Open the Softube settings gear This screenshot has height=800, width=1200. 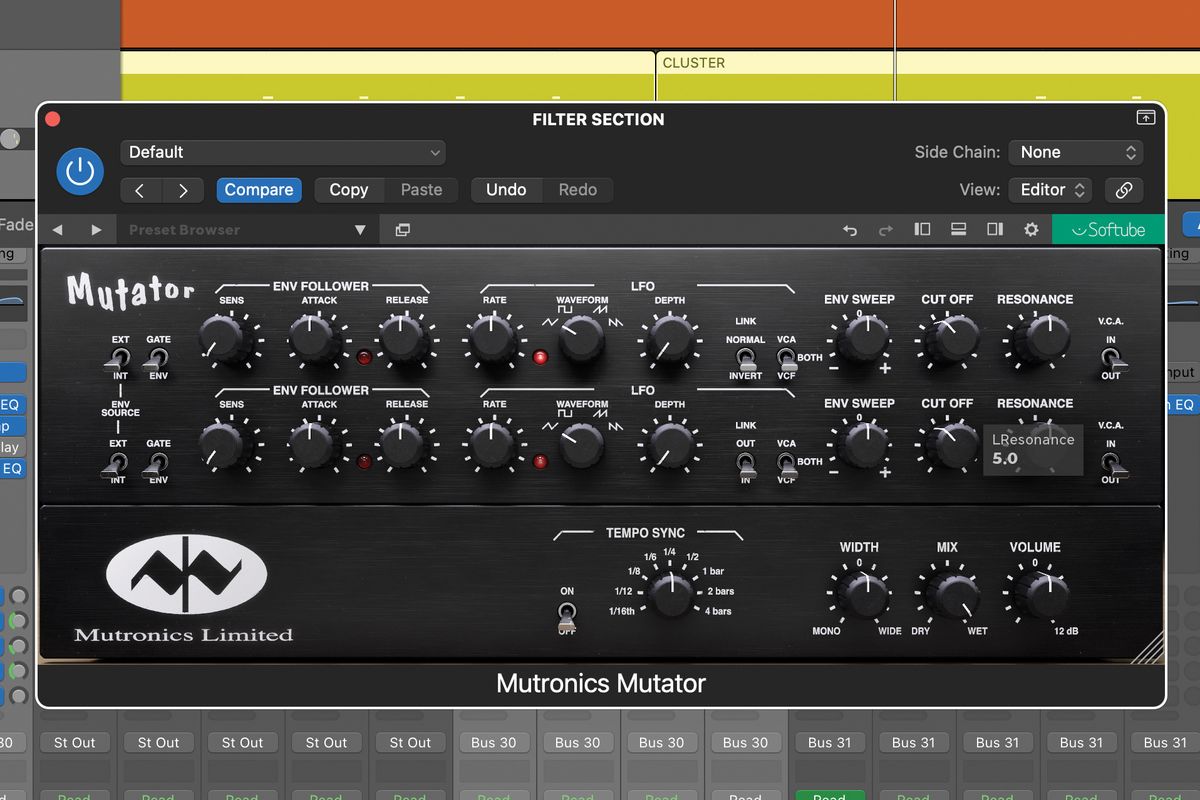click(1031, 229)
